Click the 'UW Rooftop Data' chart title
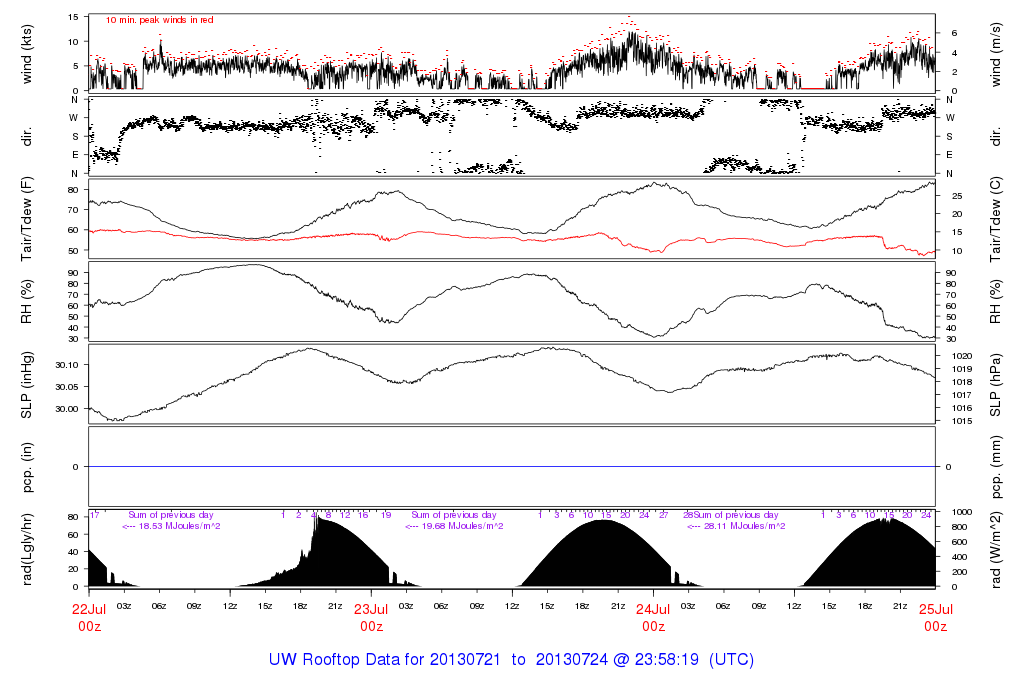 511,660
